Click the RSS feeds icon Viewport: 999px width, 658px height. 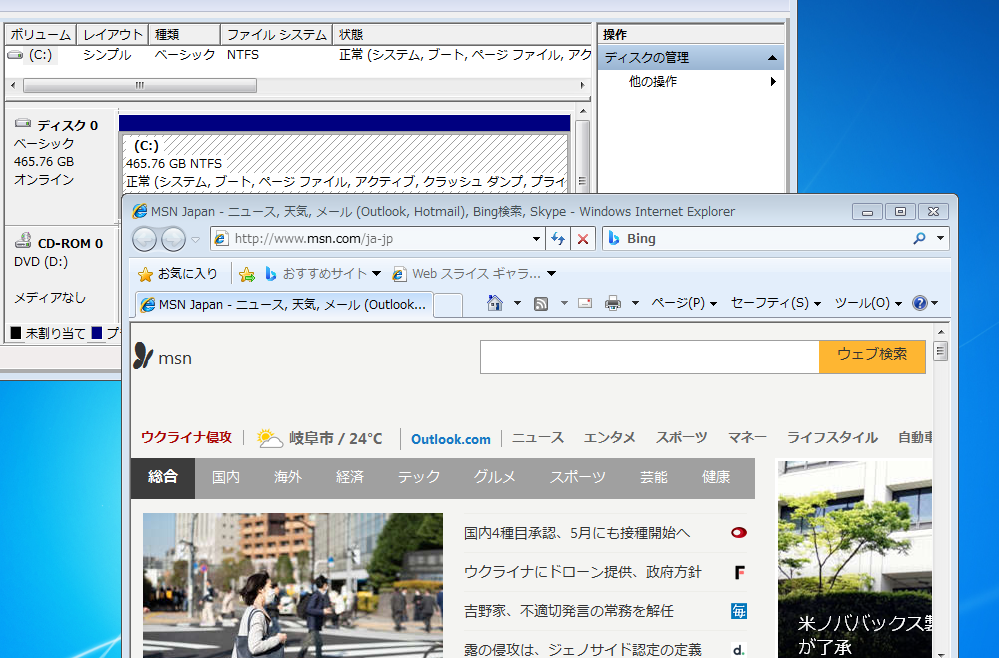point(541,304)
